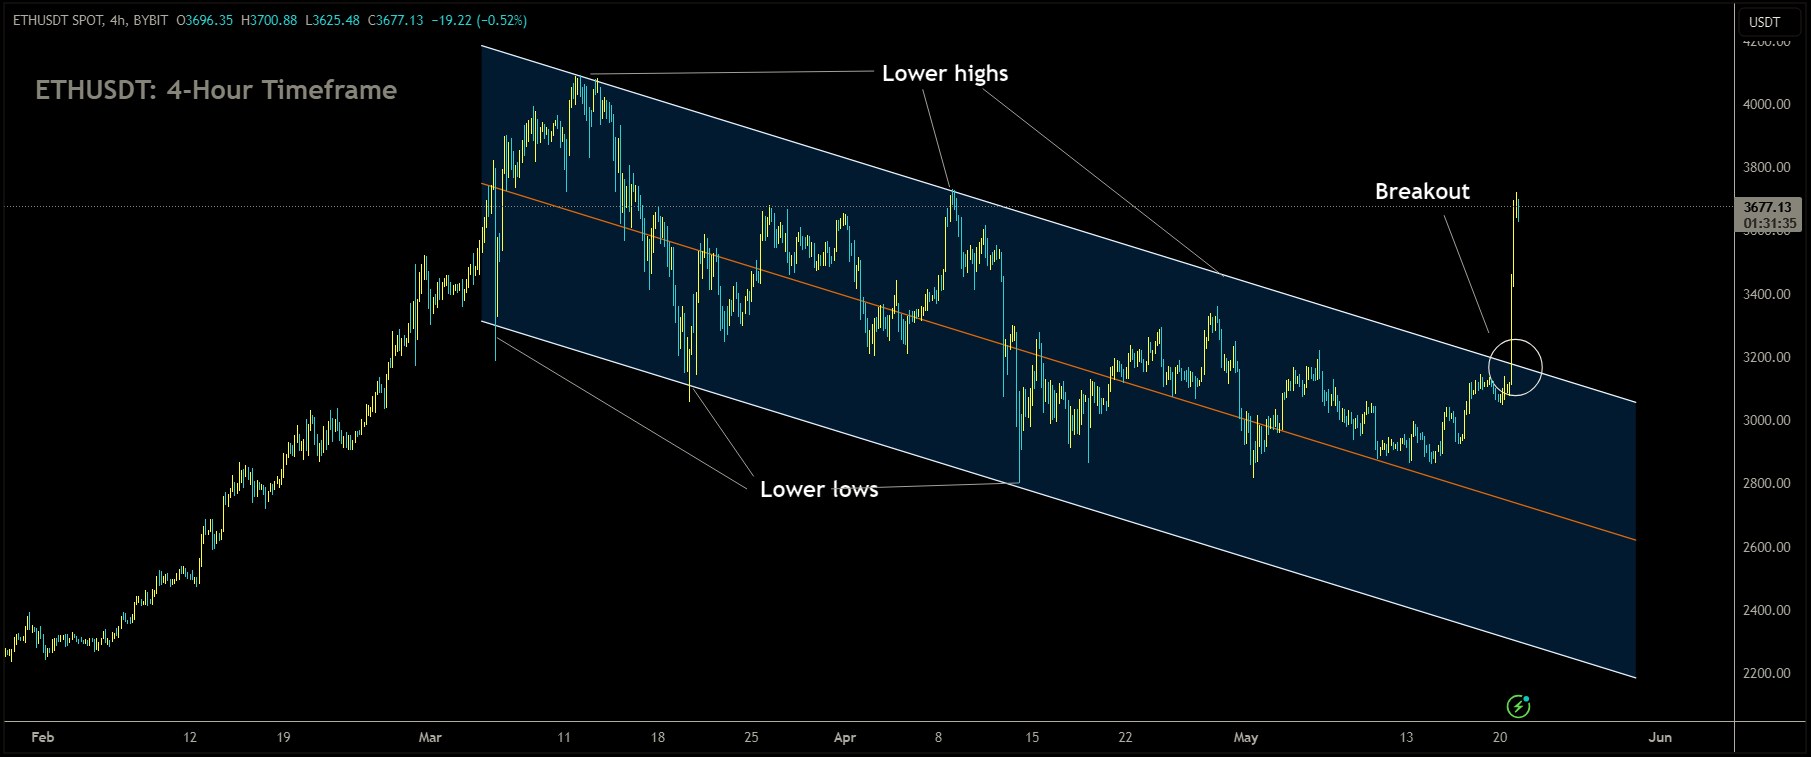Click the bar countdown 01:31:35
Image resolution: width=1811 pixels, height=757 pixels.
tap(1768, 223)
